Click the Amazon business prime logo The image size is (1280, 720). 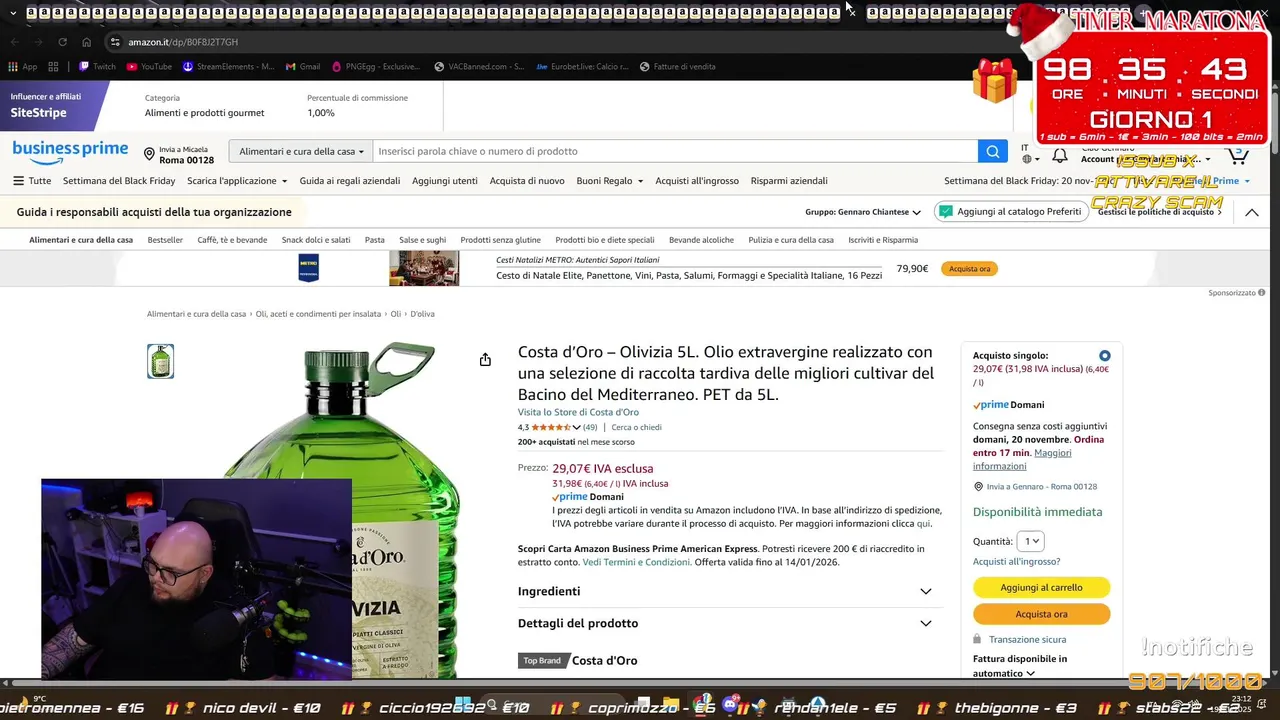coord(70,151)
